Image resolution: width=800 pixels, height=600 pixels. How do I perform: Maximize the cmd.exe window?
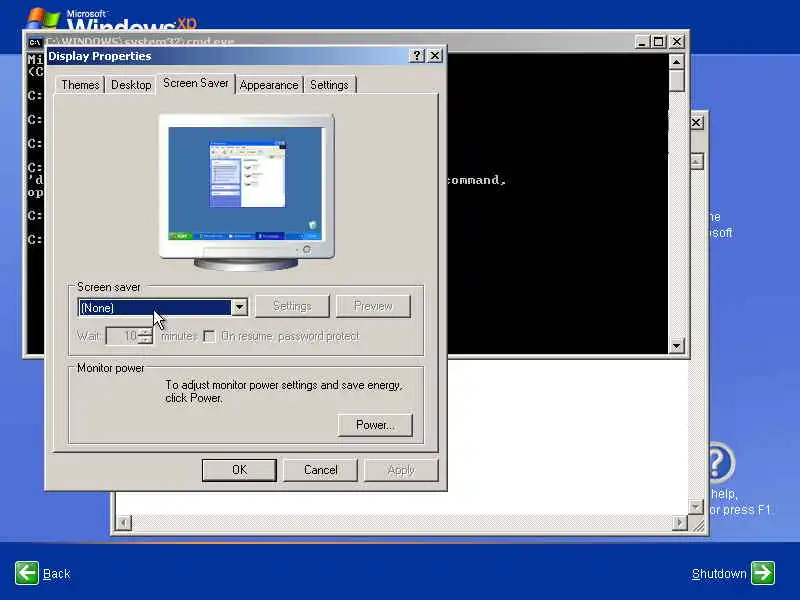659,42
